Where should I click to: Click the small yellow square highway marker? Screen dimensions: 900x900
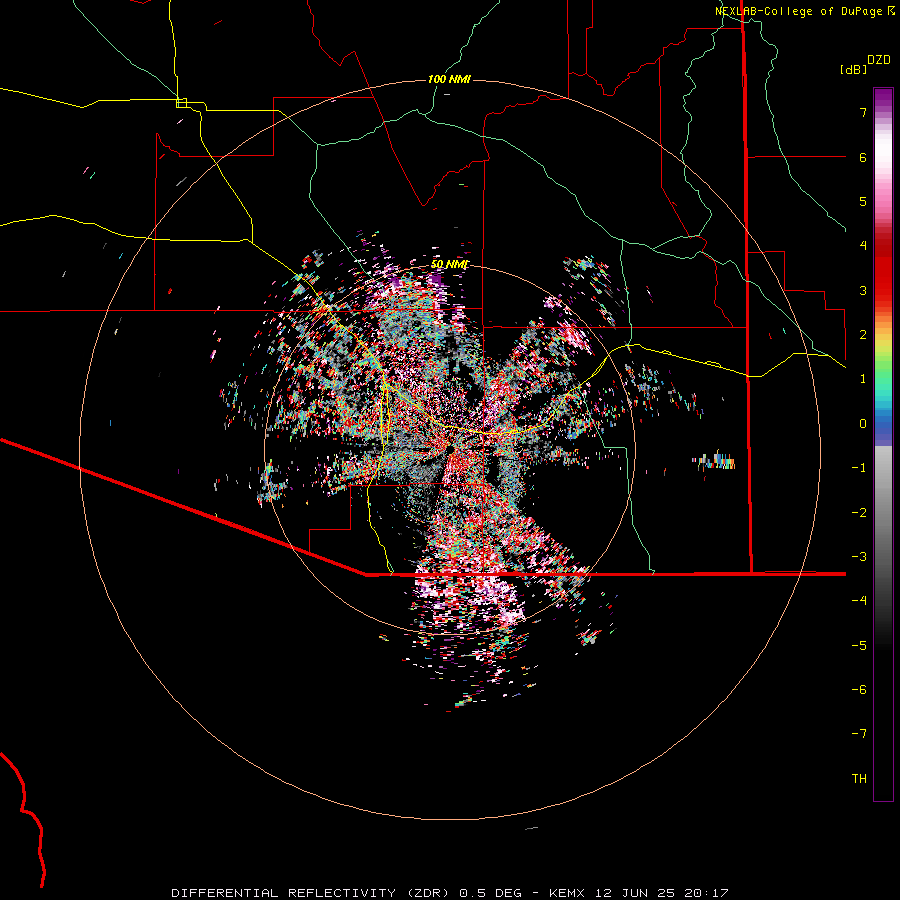181,103
